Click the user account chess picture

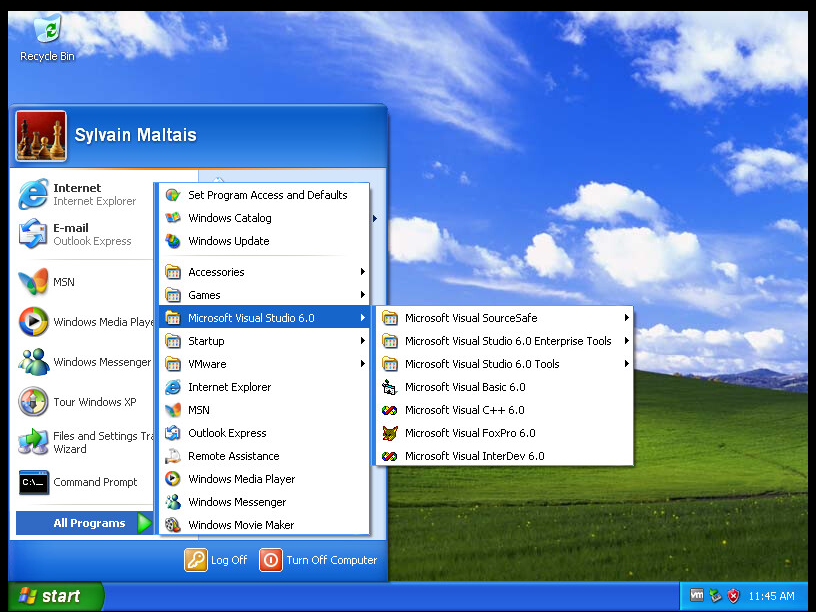point(41,136)
